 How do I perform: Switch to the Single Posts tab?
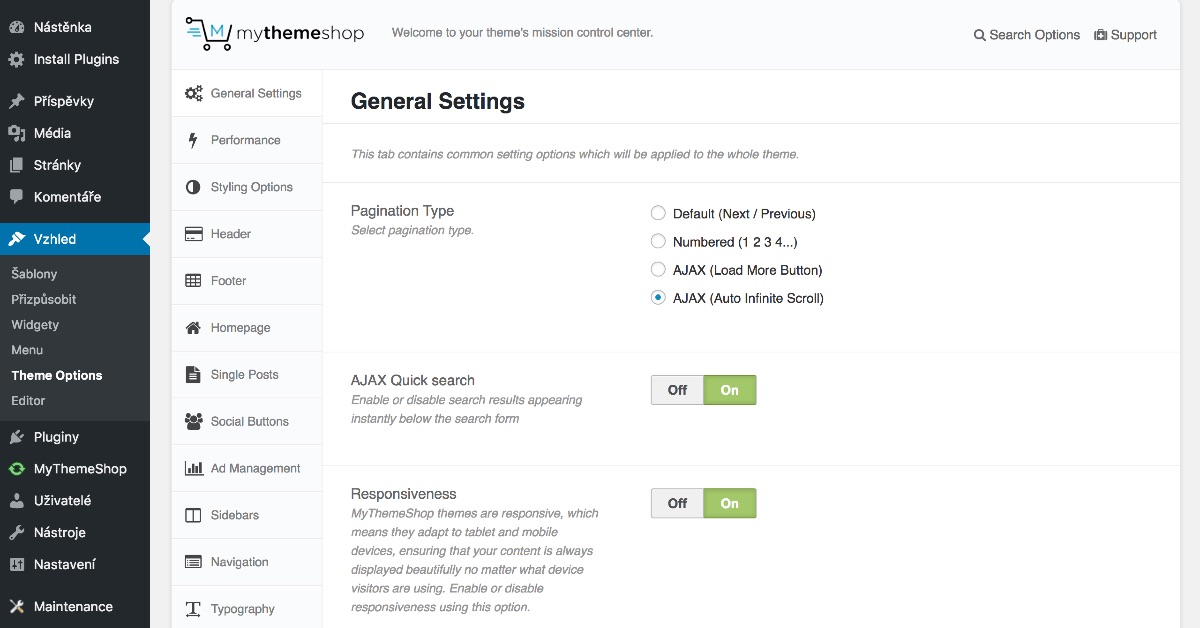pos(244,375)
